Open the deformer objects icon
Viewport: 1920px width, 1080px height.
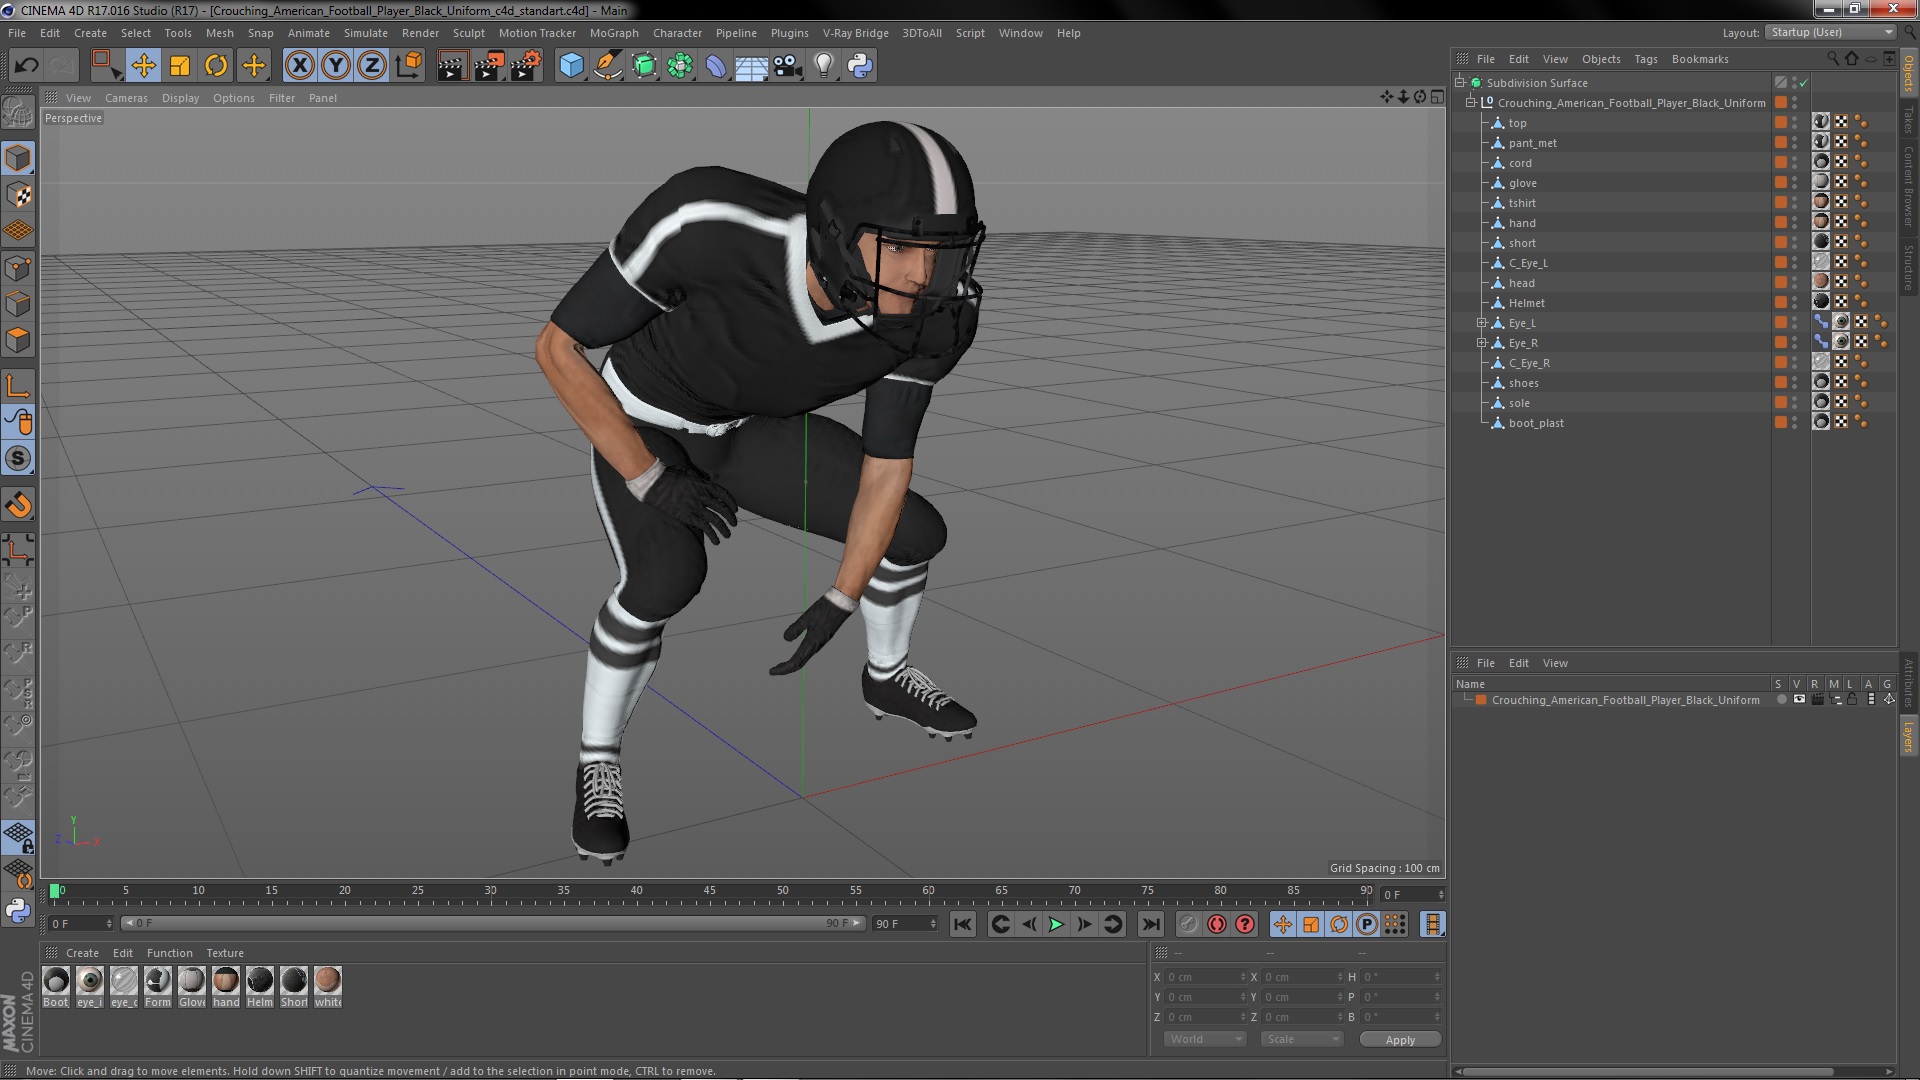[716, 66]
